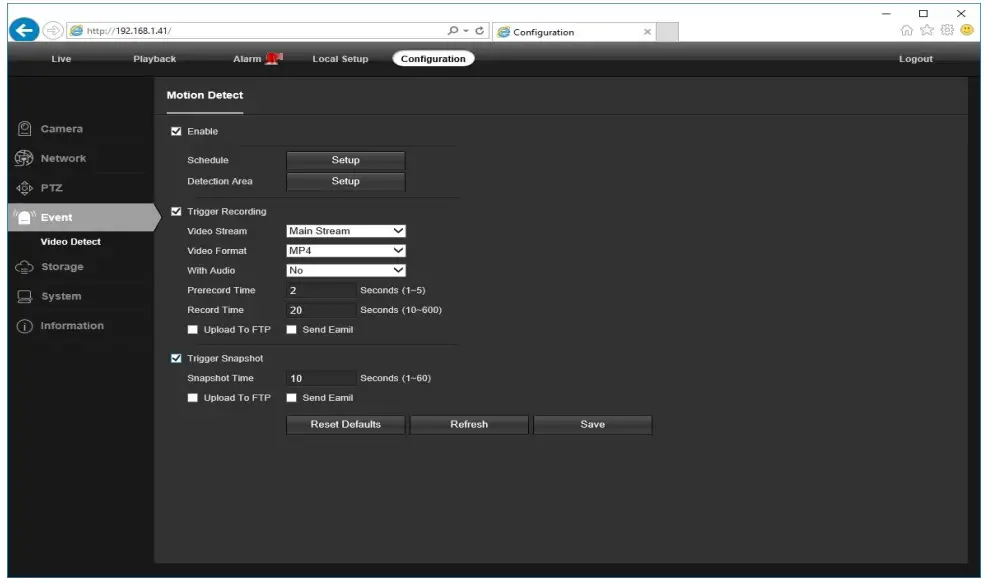Click the page icon in address bar
The width and height of the screenshot is (988, 583).
pos(76,30)
